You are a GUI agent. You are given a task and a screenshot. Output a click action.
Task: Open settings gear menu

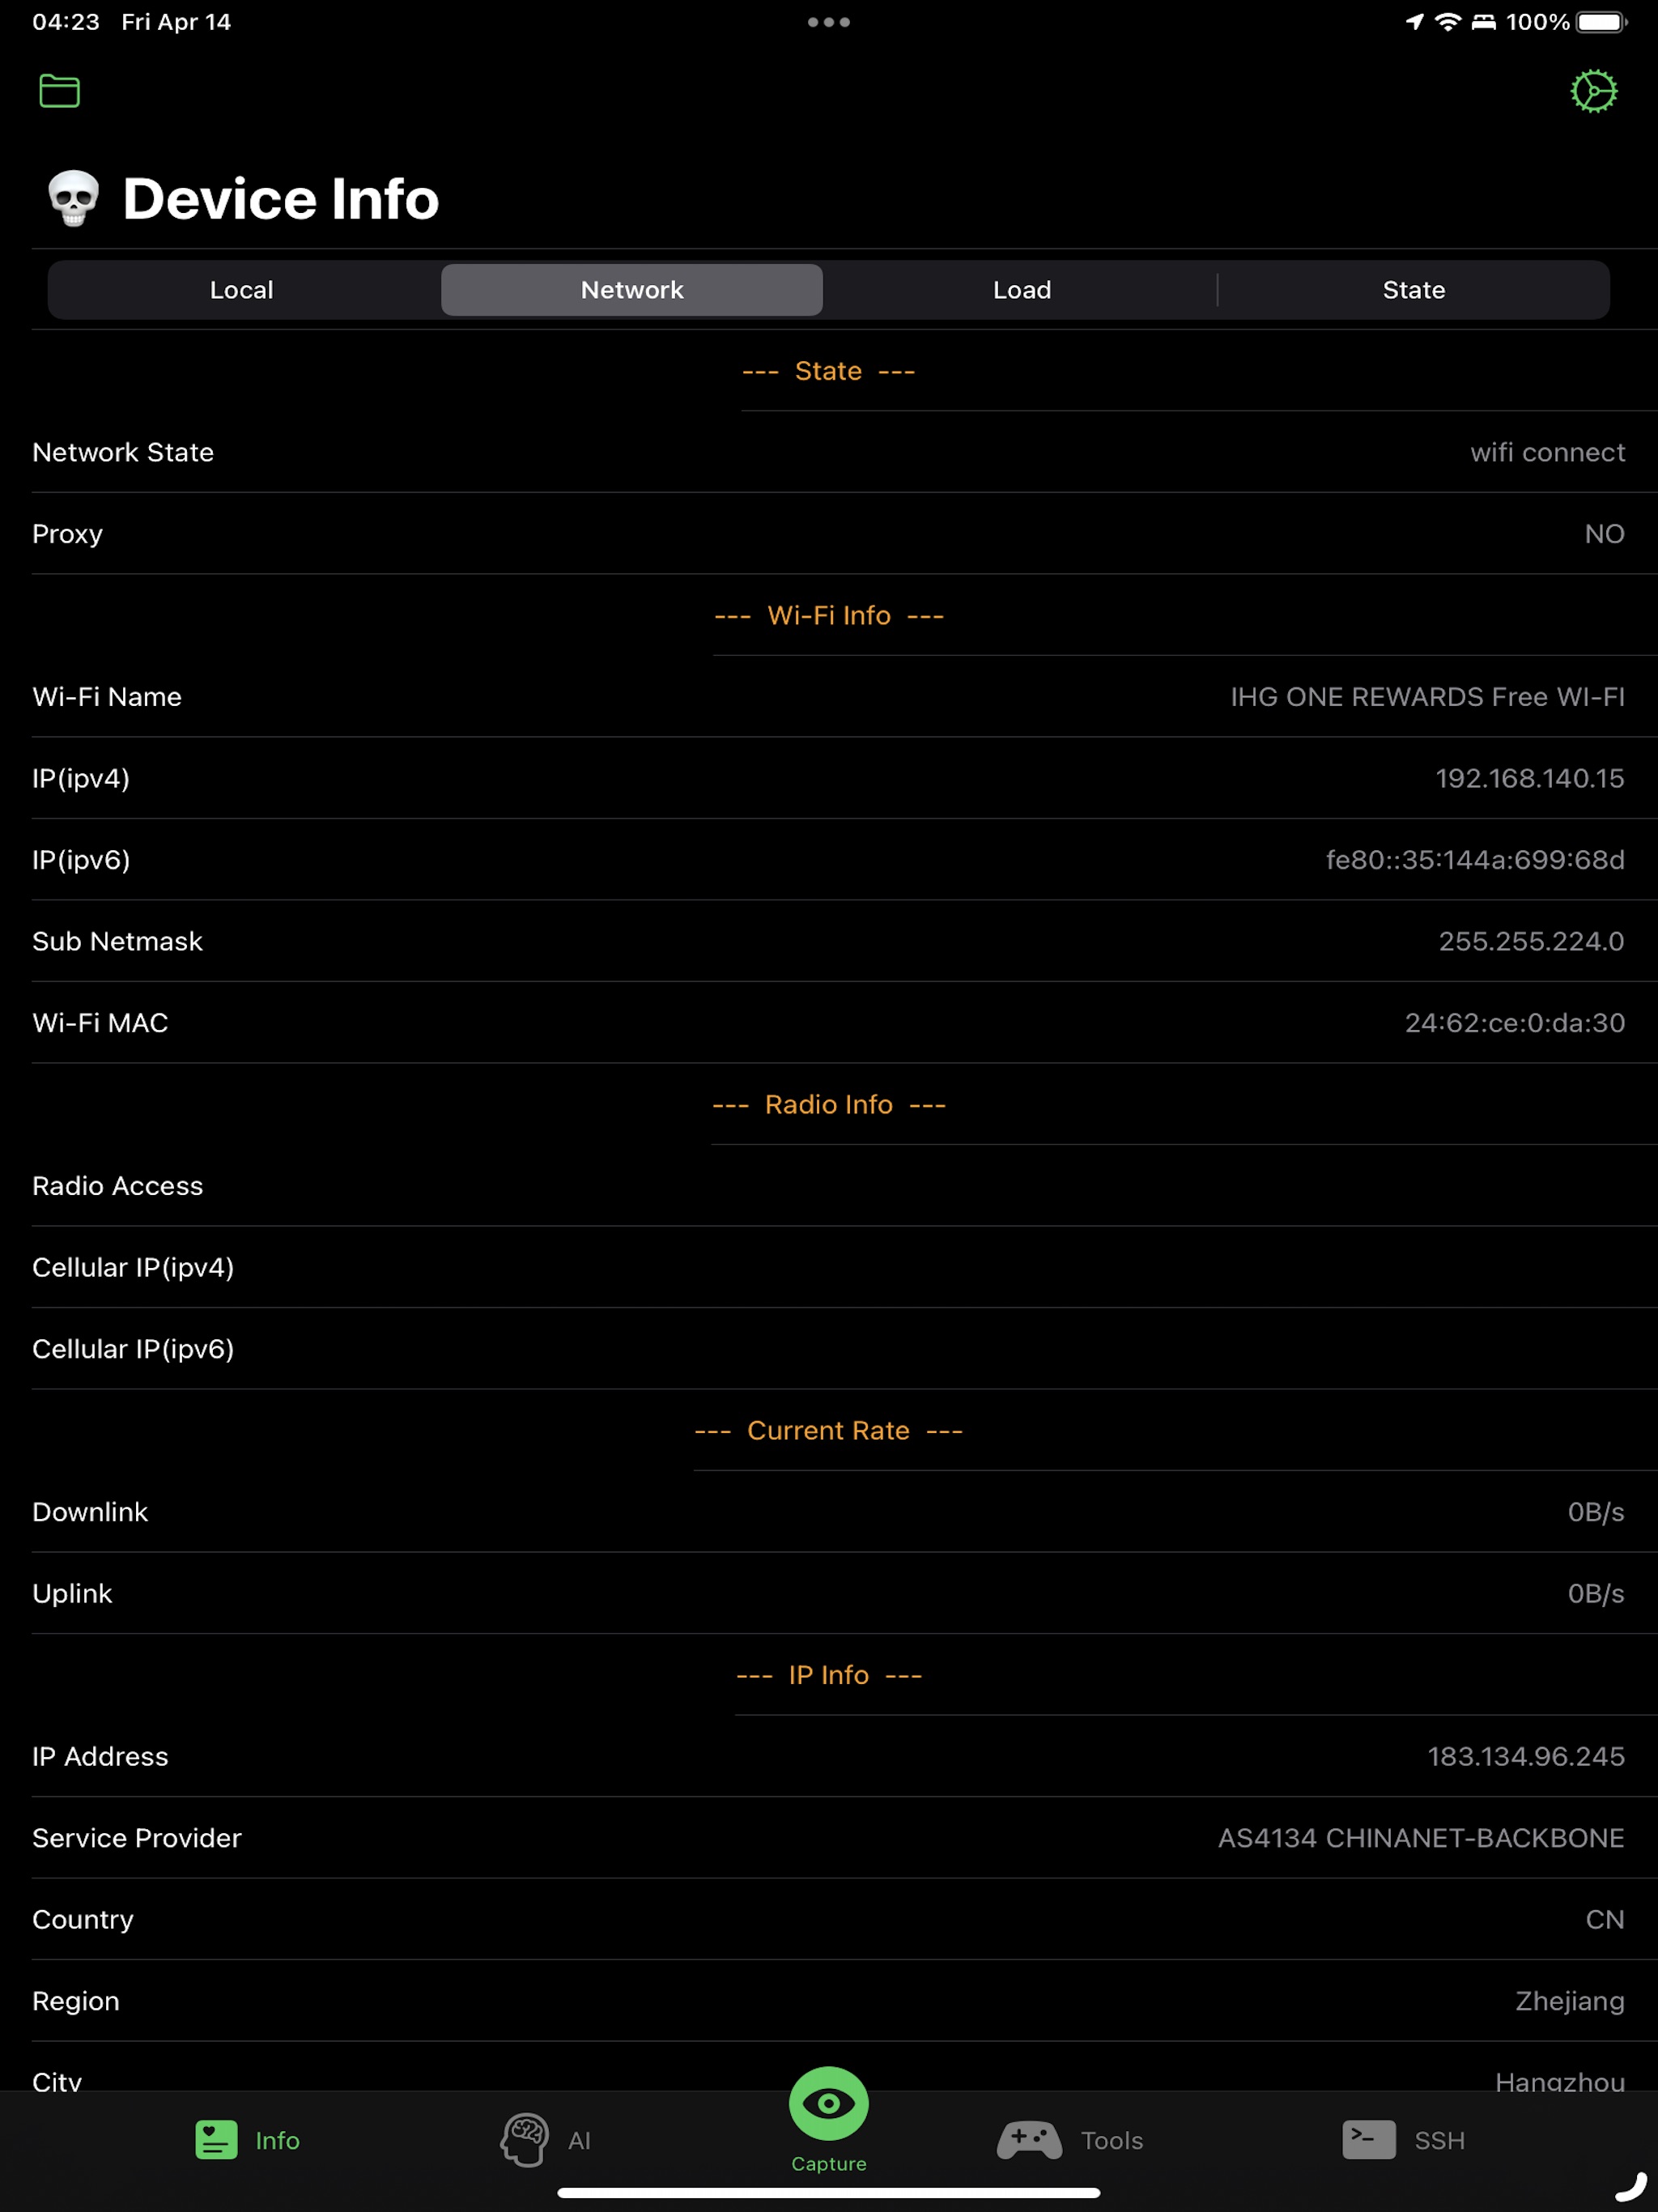click(x=1596, y=89)
